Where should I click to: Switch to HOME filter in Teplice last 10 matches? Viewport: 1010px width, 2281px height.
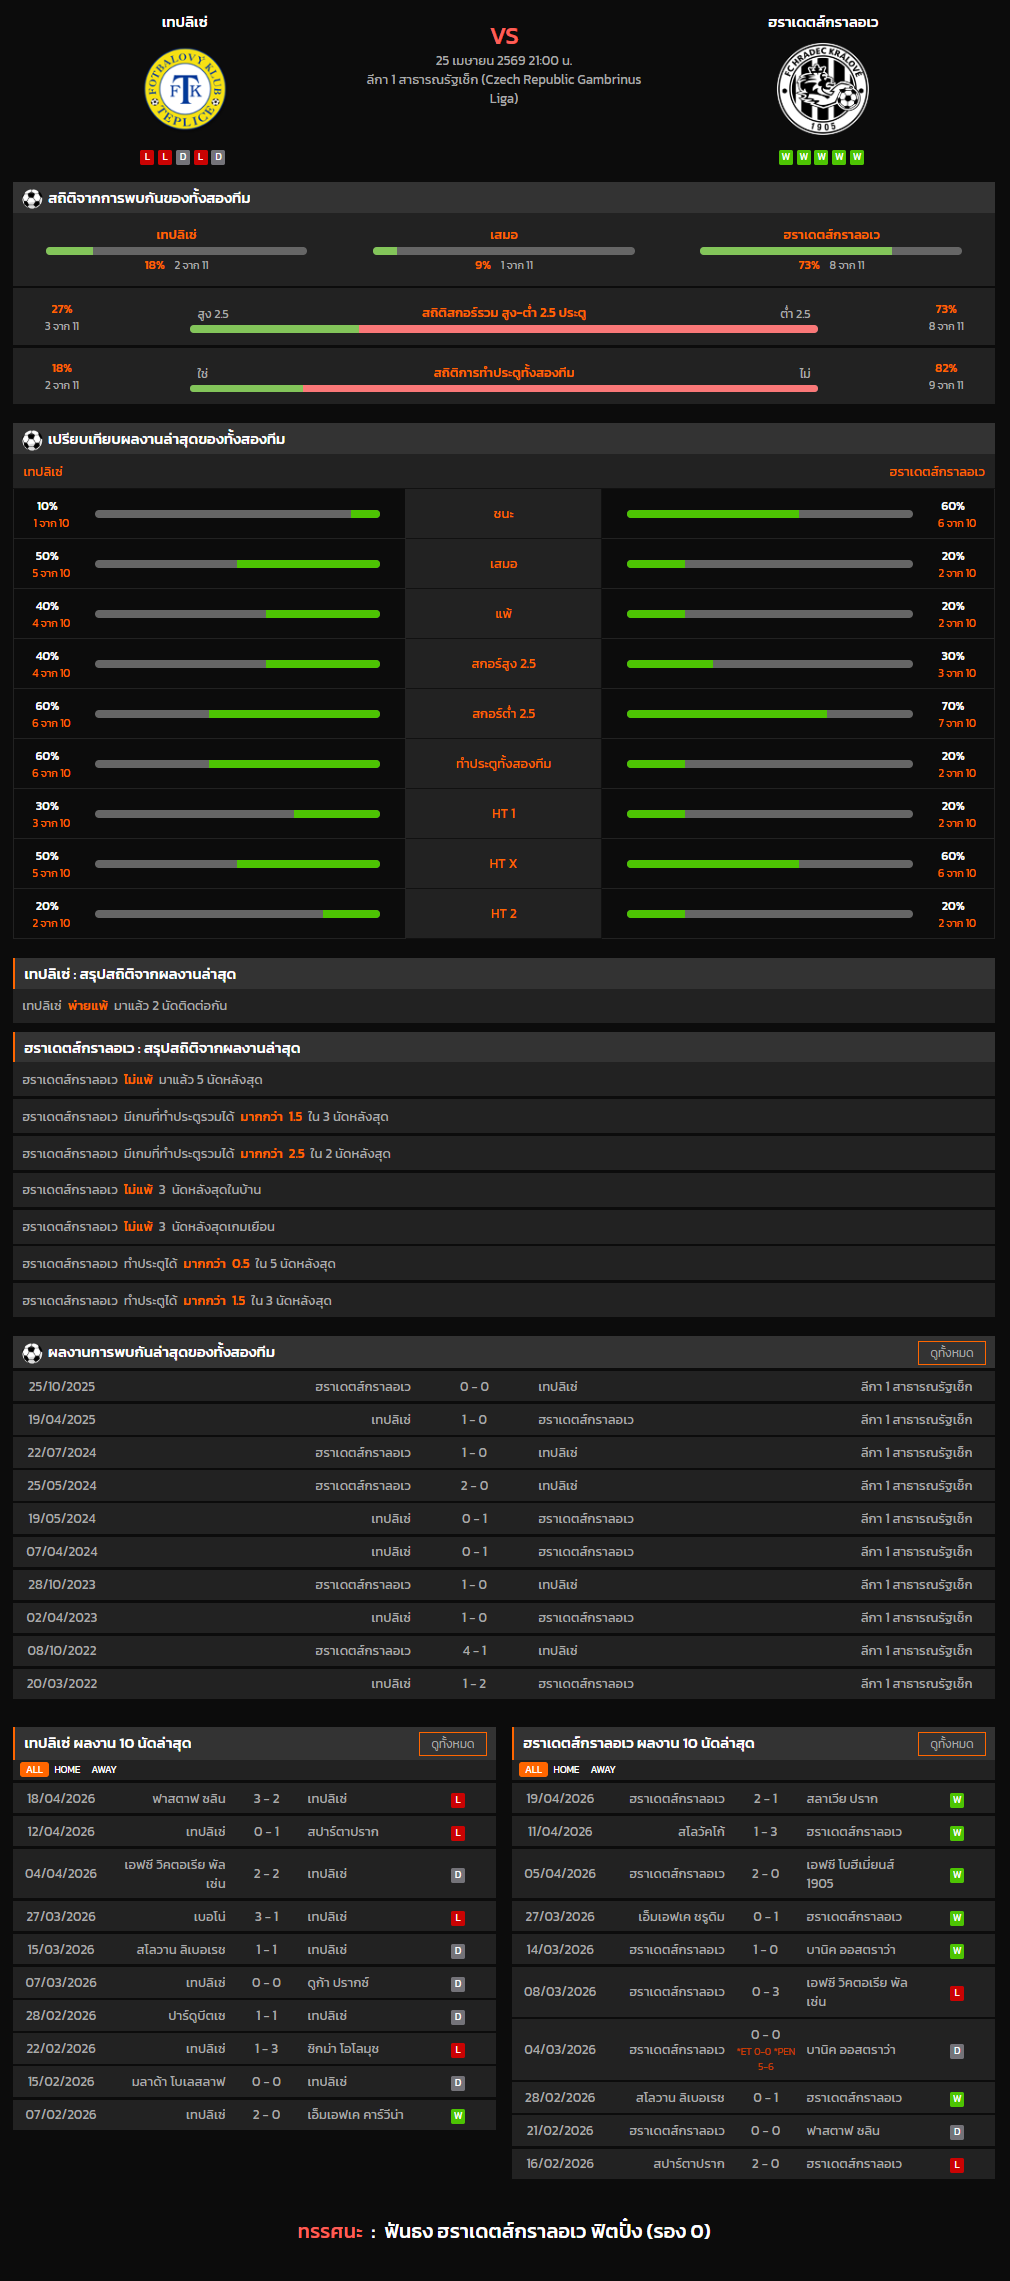click(x=67, y=1769)
